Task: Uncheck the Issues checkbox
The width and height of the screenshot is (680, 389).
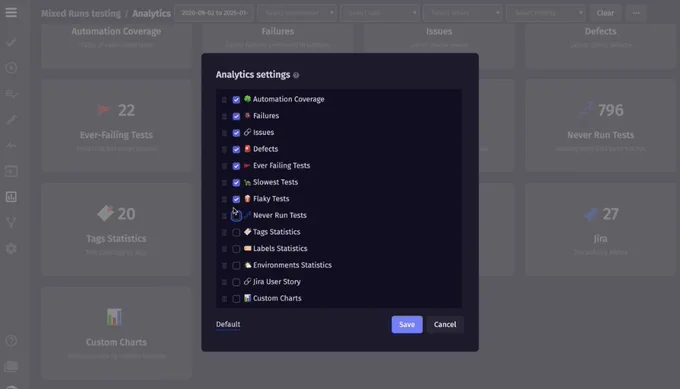Action: coord(236,133)
